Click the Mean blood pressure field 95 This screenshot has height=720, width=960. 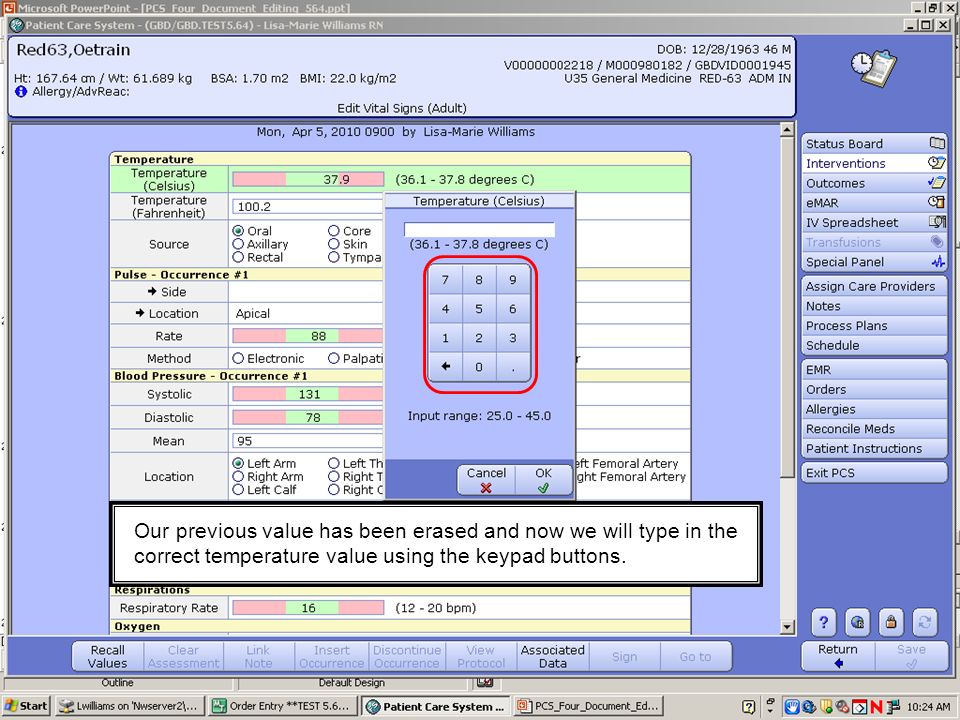point(308,441)
